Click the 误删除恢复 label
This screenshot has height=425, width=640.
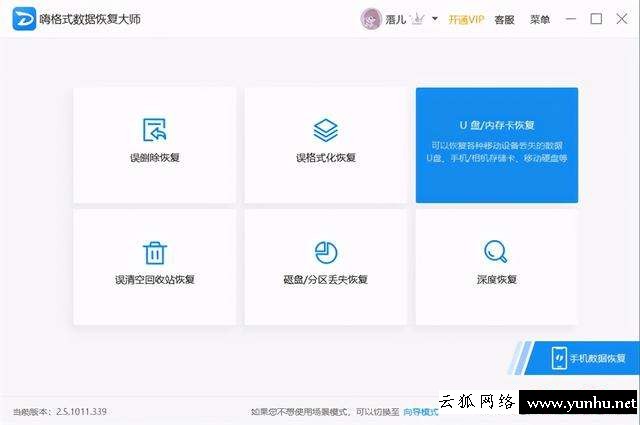point(155,158)
